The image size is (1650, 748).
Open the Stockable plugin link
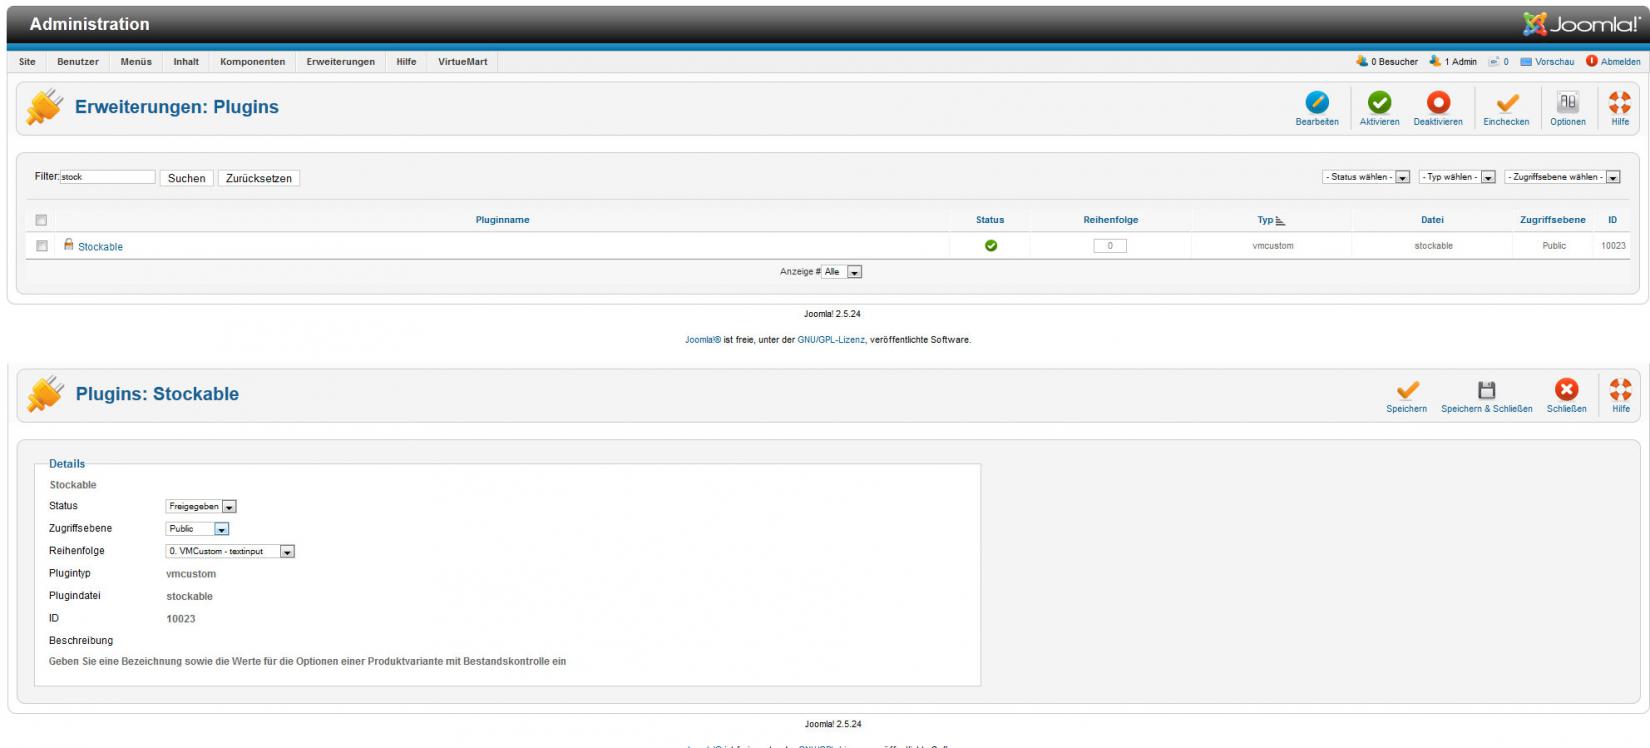(100, 247)
